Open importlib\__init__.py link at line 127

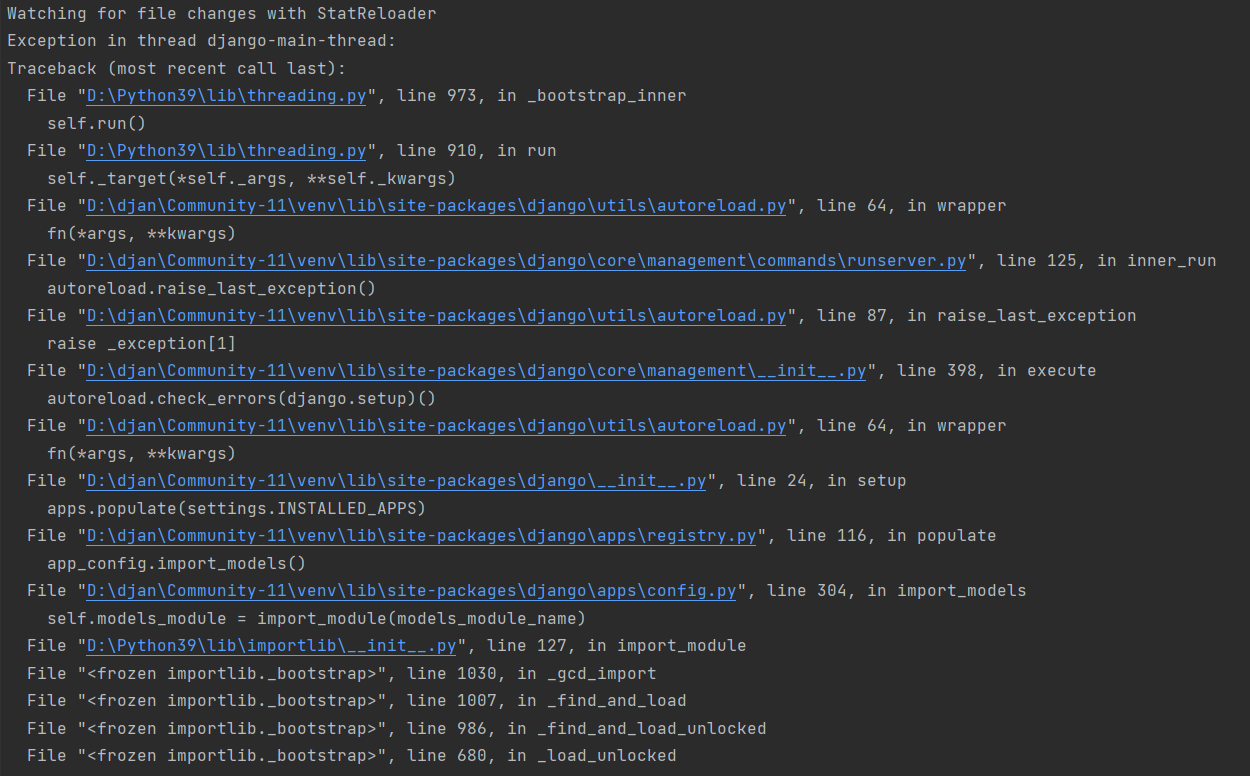tap(272, 646)
